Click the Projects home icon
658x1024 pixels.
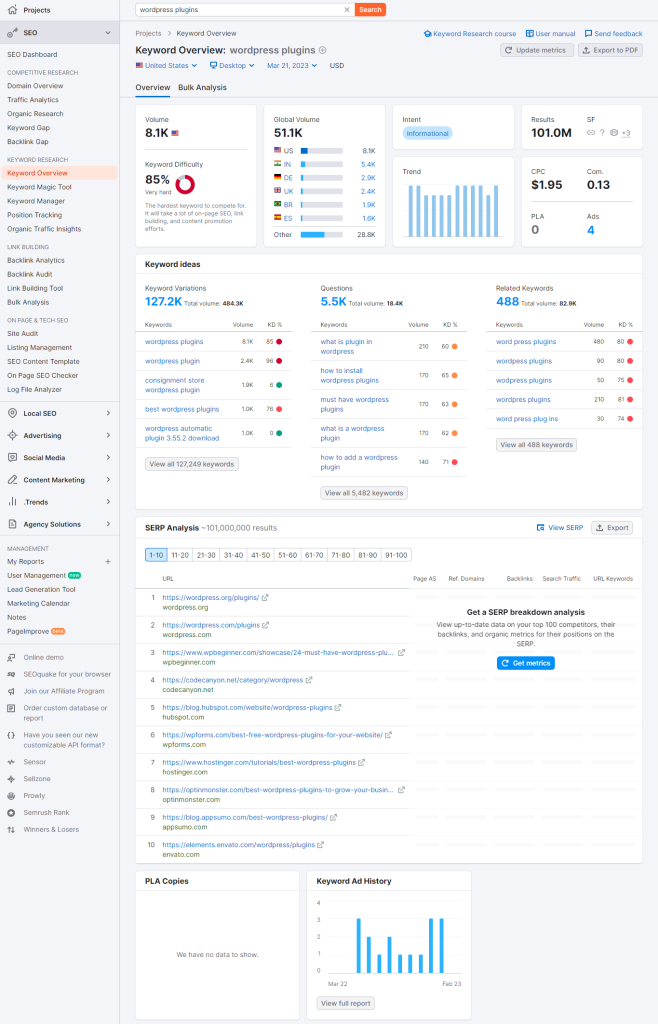[12, 10]
